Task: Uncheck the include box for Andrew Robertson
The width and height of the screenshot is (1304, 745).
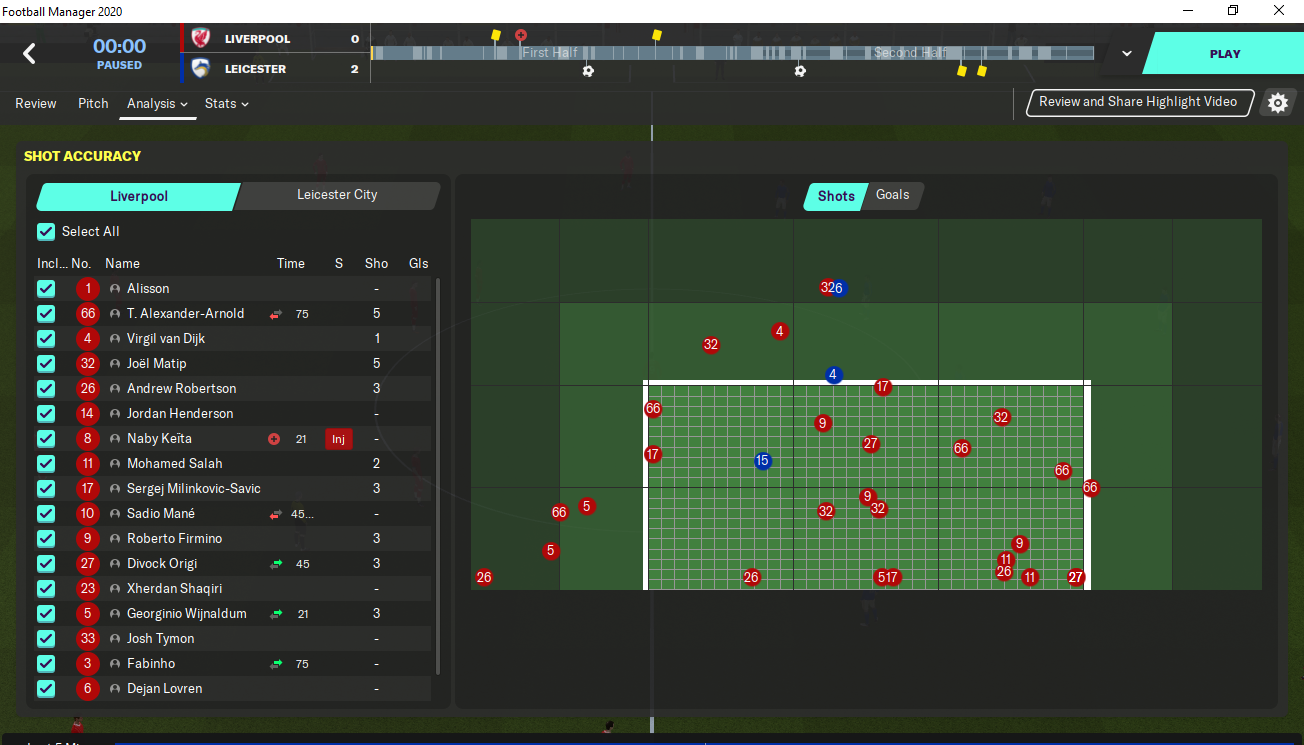Action: 46,389
